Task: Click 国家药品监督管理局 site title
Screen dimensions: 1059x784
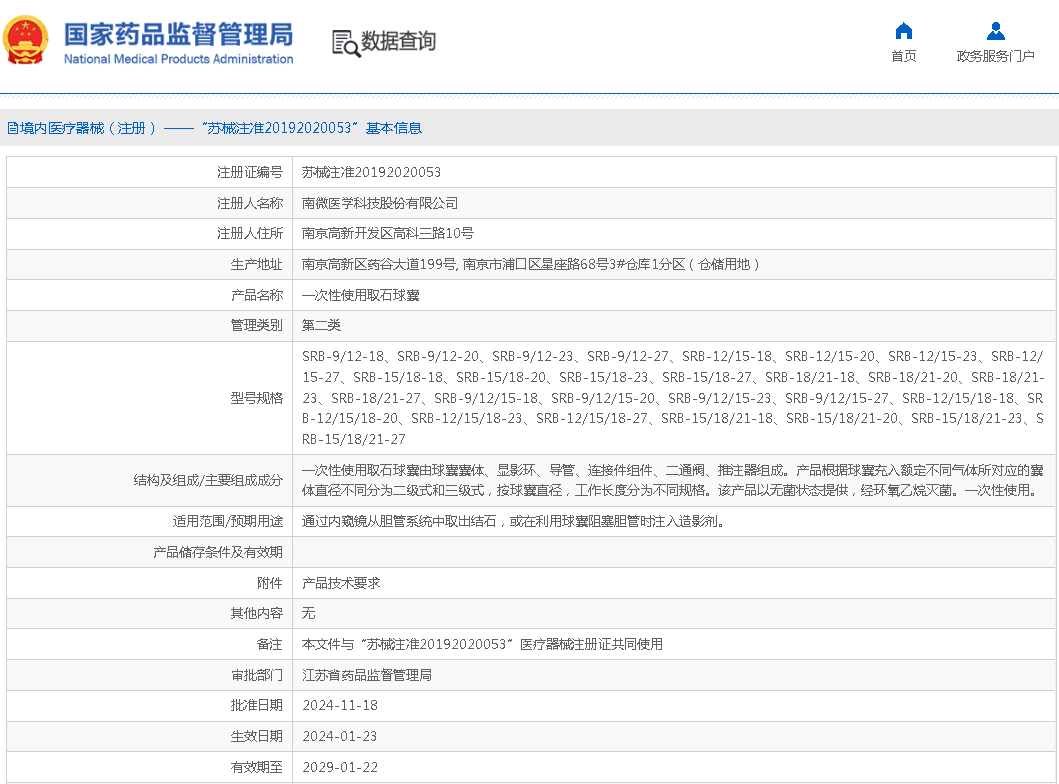Action: 178,34
